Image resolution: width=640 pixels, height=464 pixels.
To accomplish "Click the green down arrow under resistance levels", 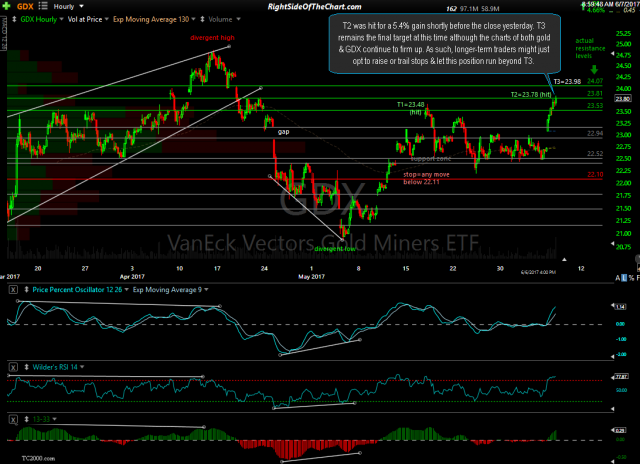I will pyautogui.click(x=594, y=69).
